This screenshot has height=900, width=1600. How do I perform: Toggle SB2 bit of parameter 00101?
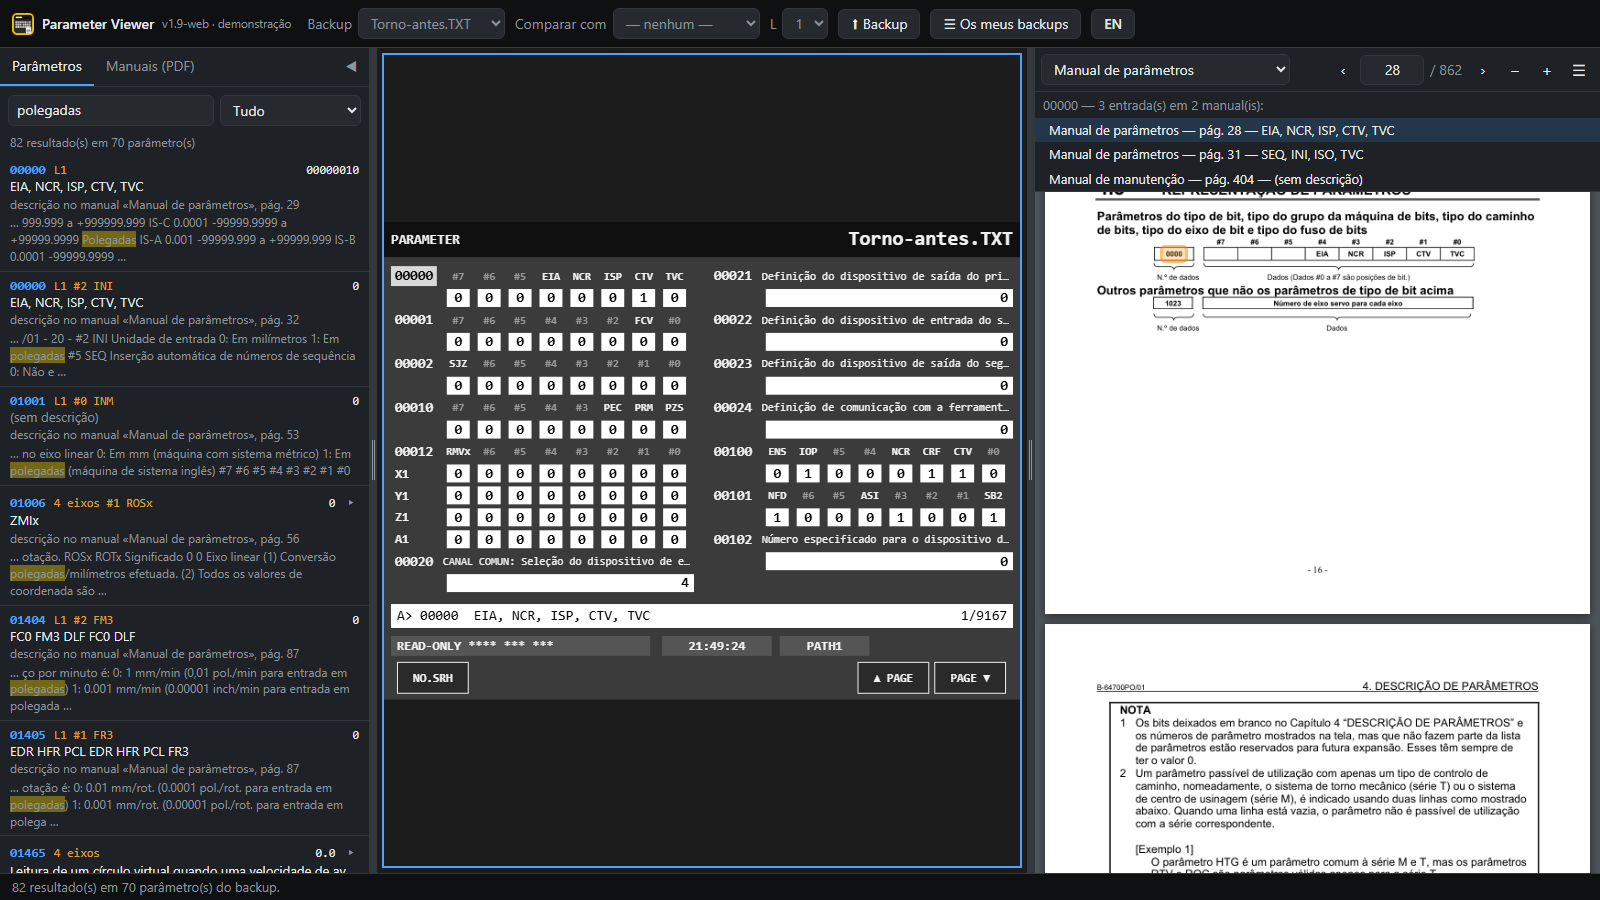pyautogui.click(x=993, y=518)
